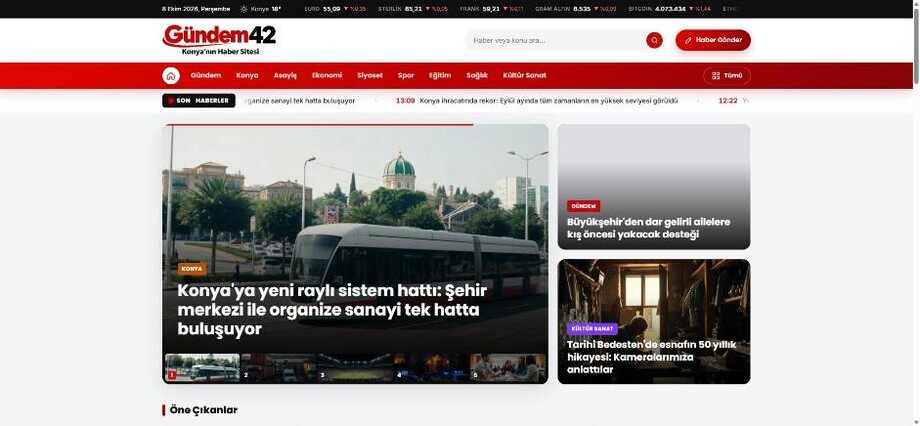Click the slider progress bar above main image
Screen dimensions: 920x426
click(320, 125)
